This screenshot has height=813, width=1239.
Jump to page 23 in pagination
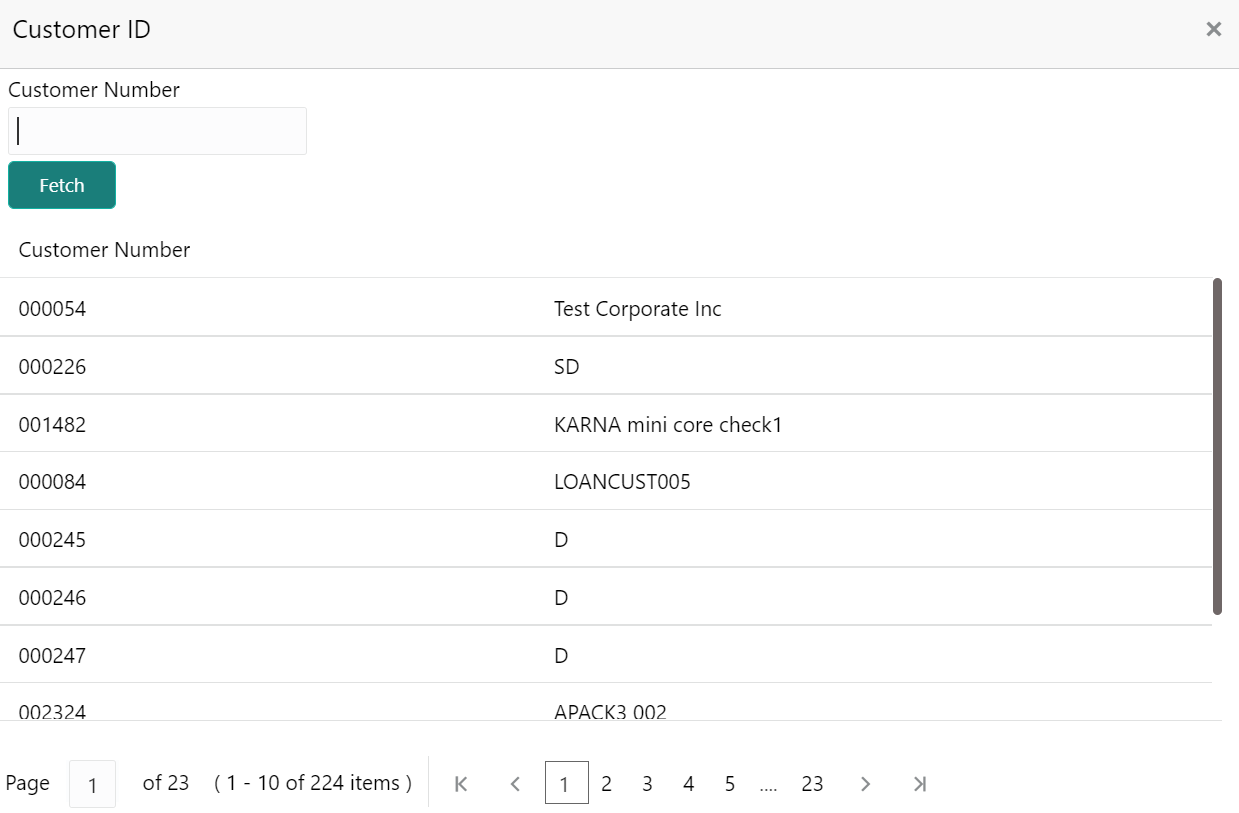pos(812,784)
